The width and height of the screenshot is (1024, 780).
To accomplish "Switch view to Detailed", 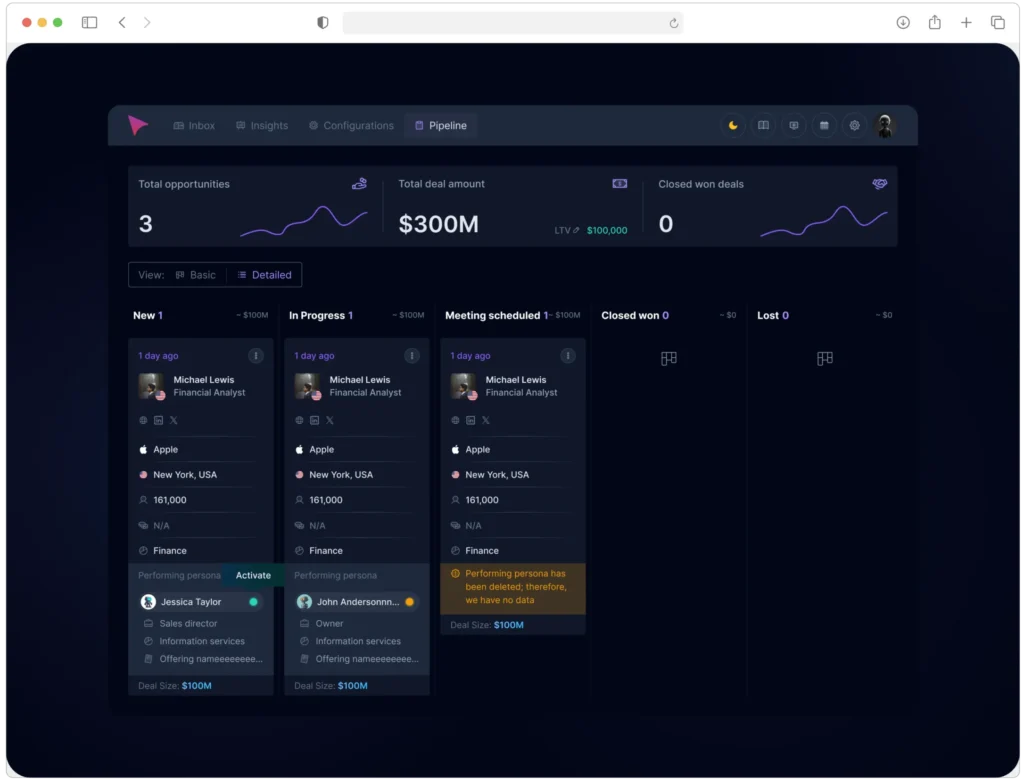I will click(264, 275).
